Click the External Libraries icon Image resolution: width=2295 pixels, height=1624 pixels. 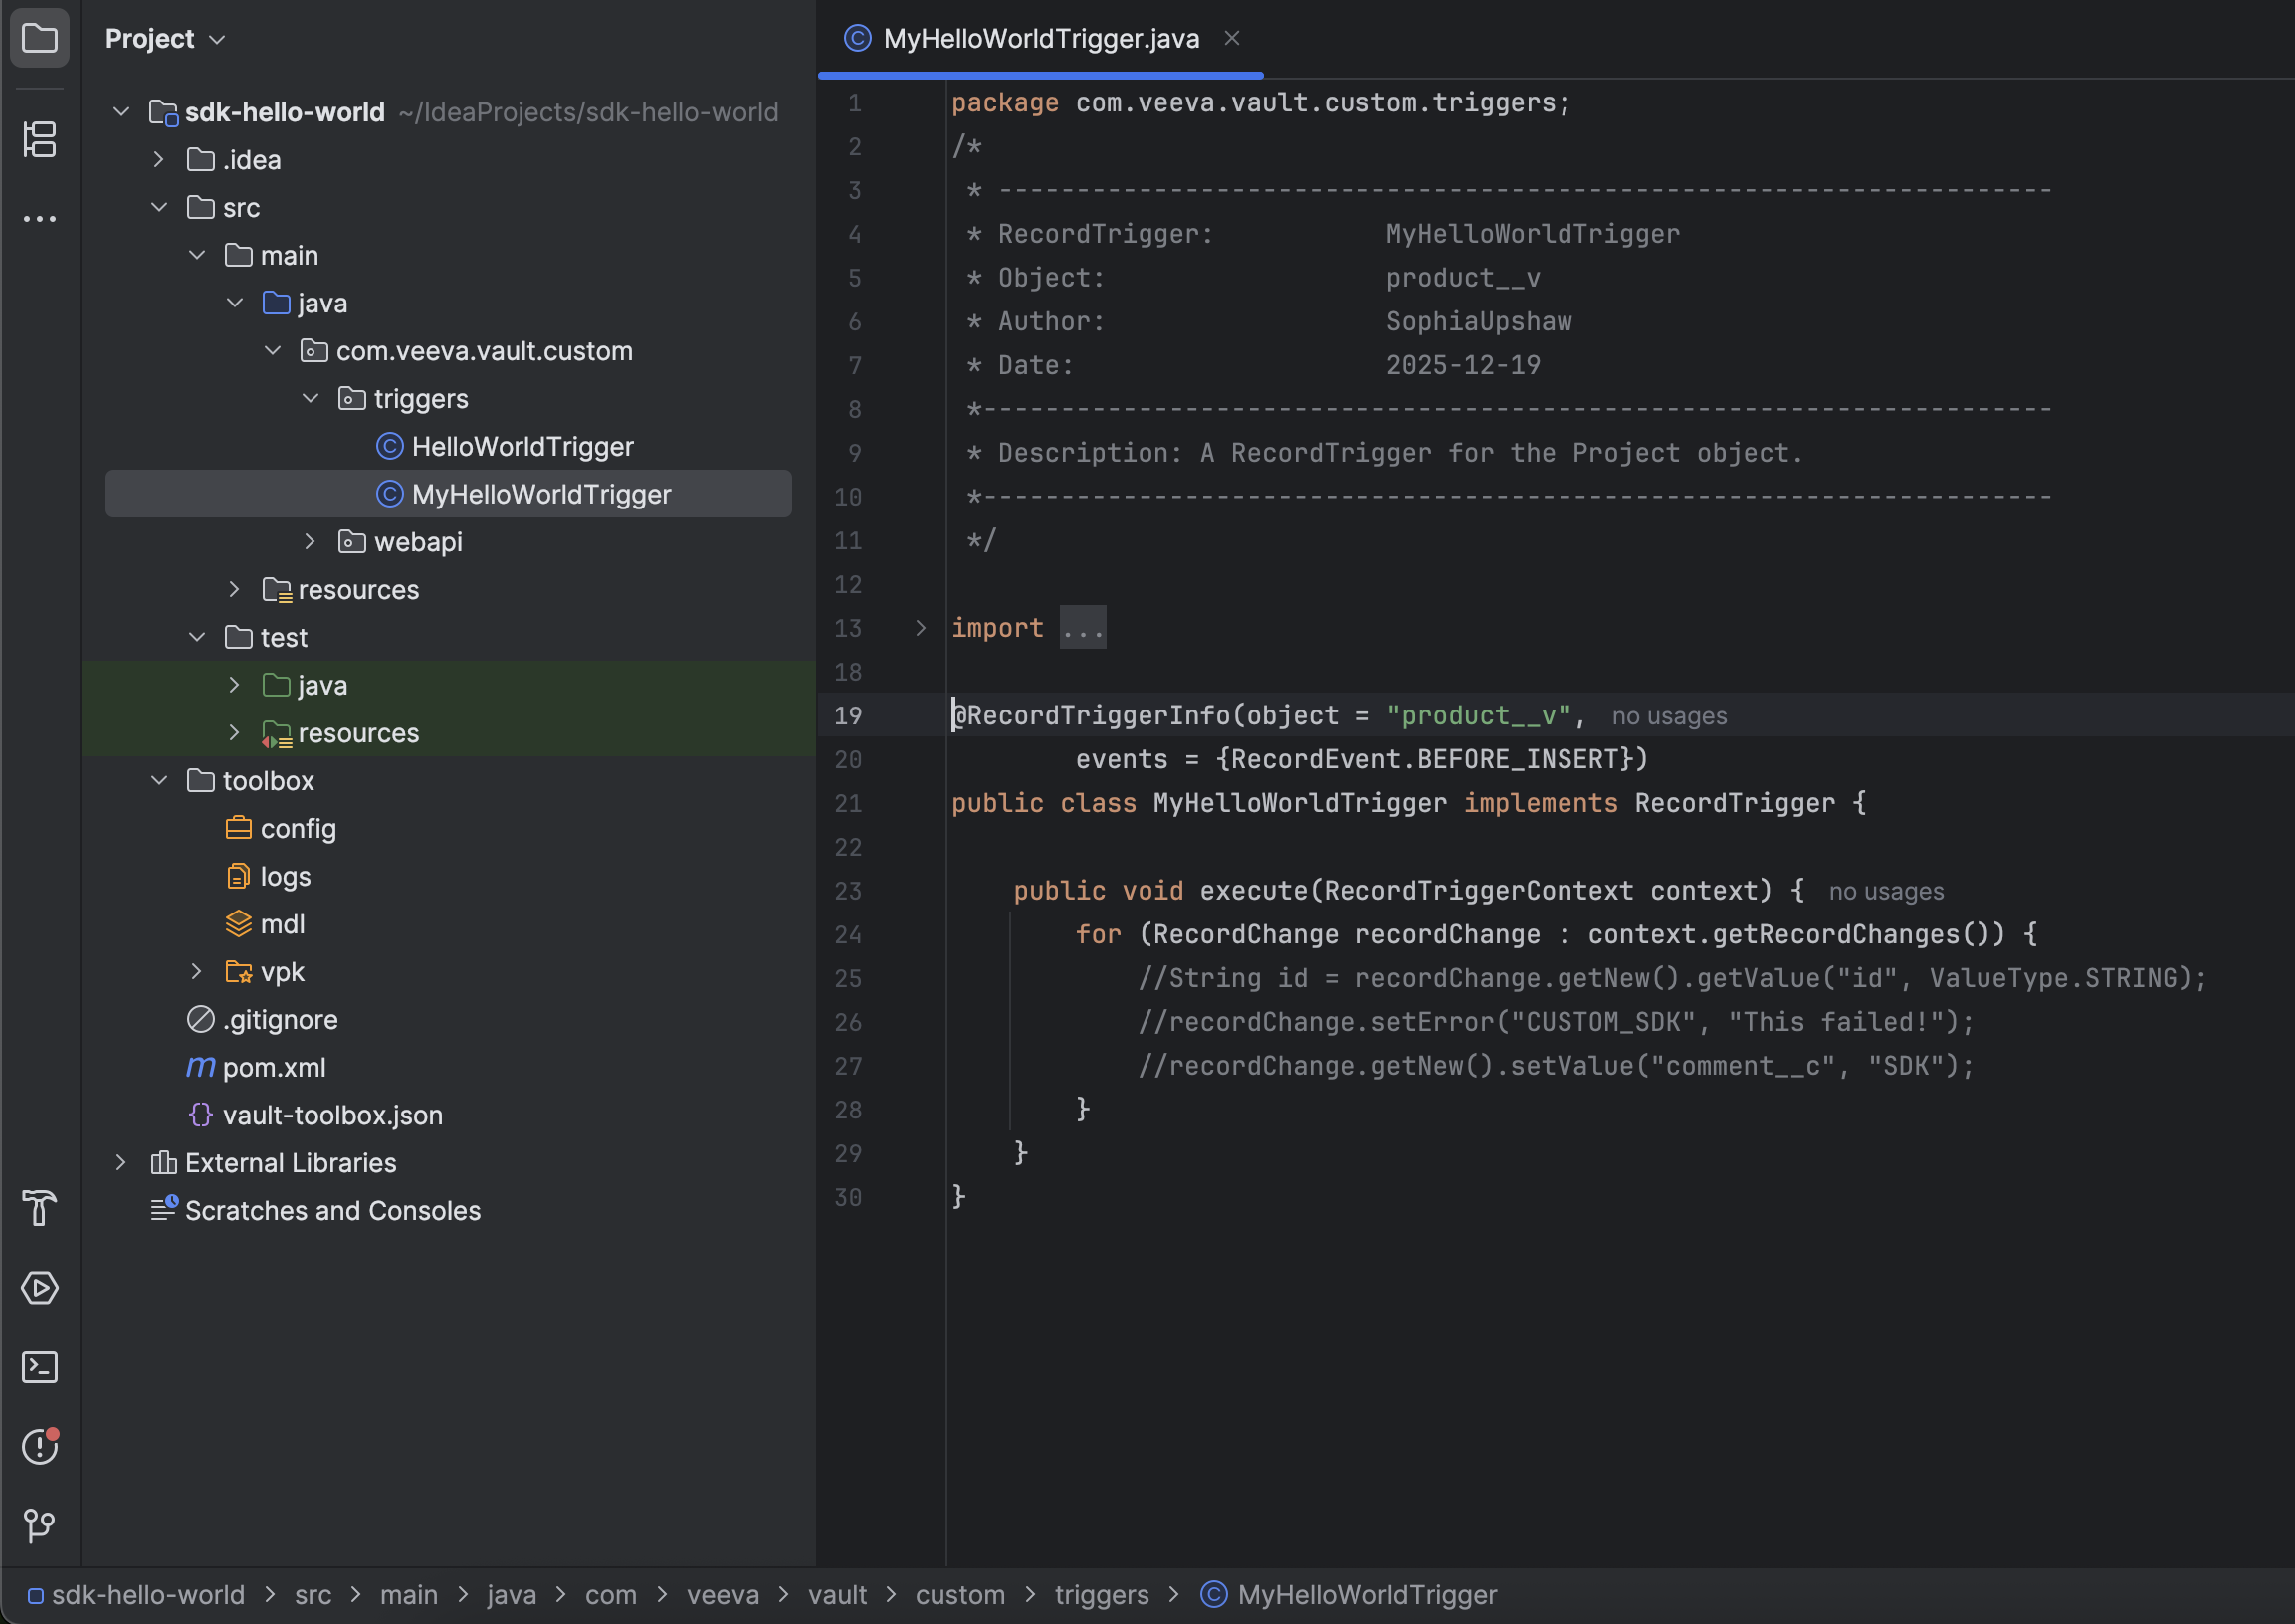point(163,1162)
